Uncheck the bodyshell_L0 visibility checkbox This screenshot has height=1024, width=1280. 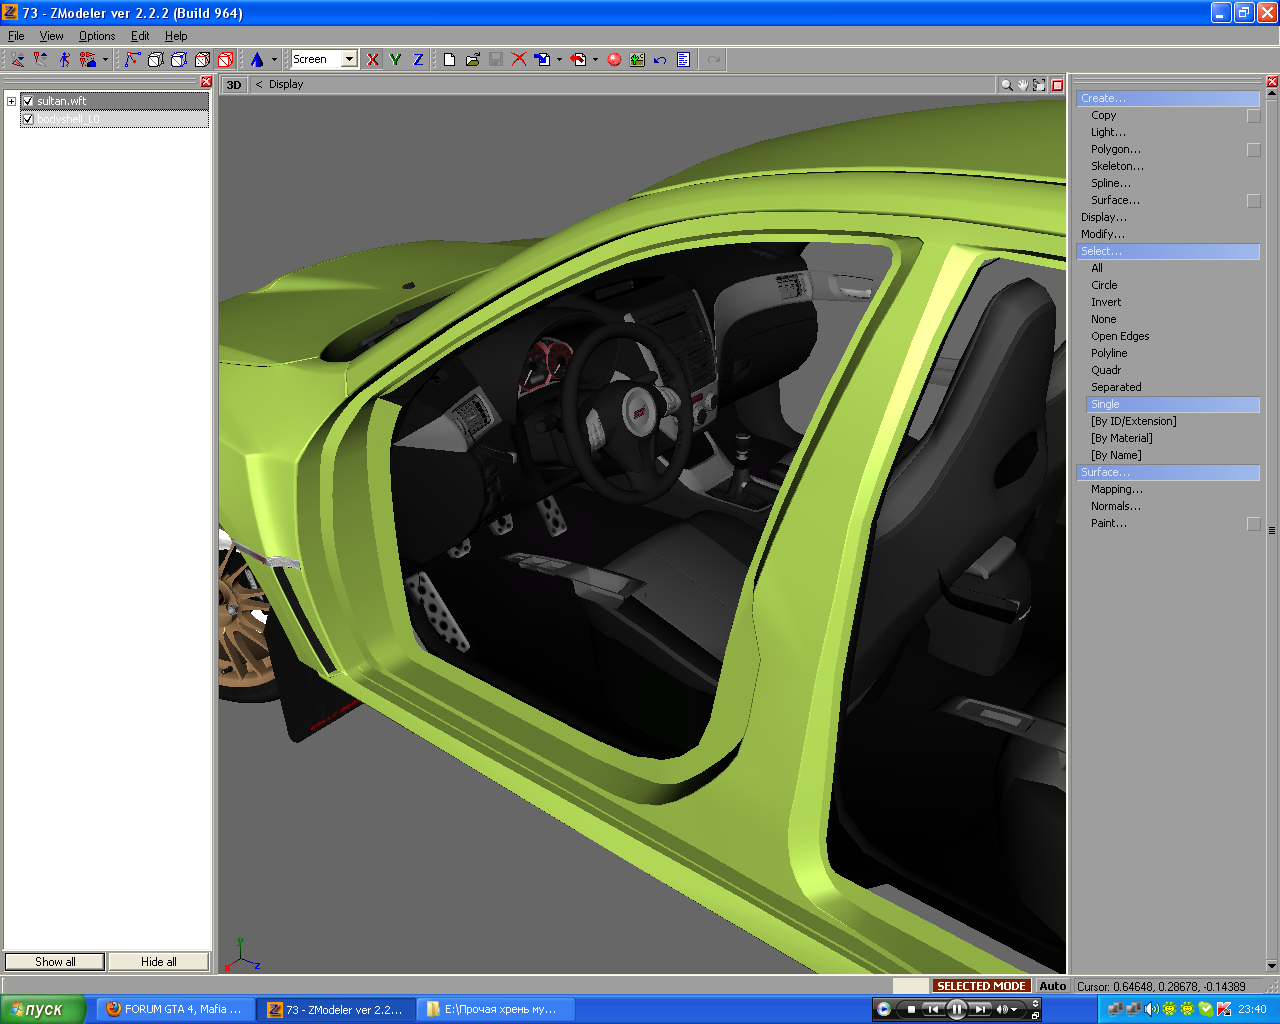[28, 119]
